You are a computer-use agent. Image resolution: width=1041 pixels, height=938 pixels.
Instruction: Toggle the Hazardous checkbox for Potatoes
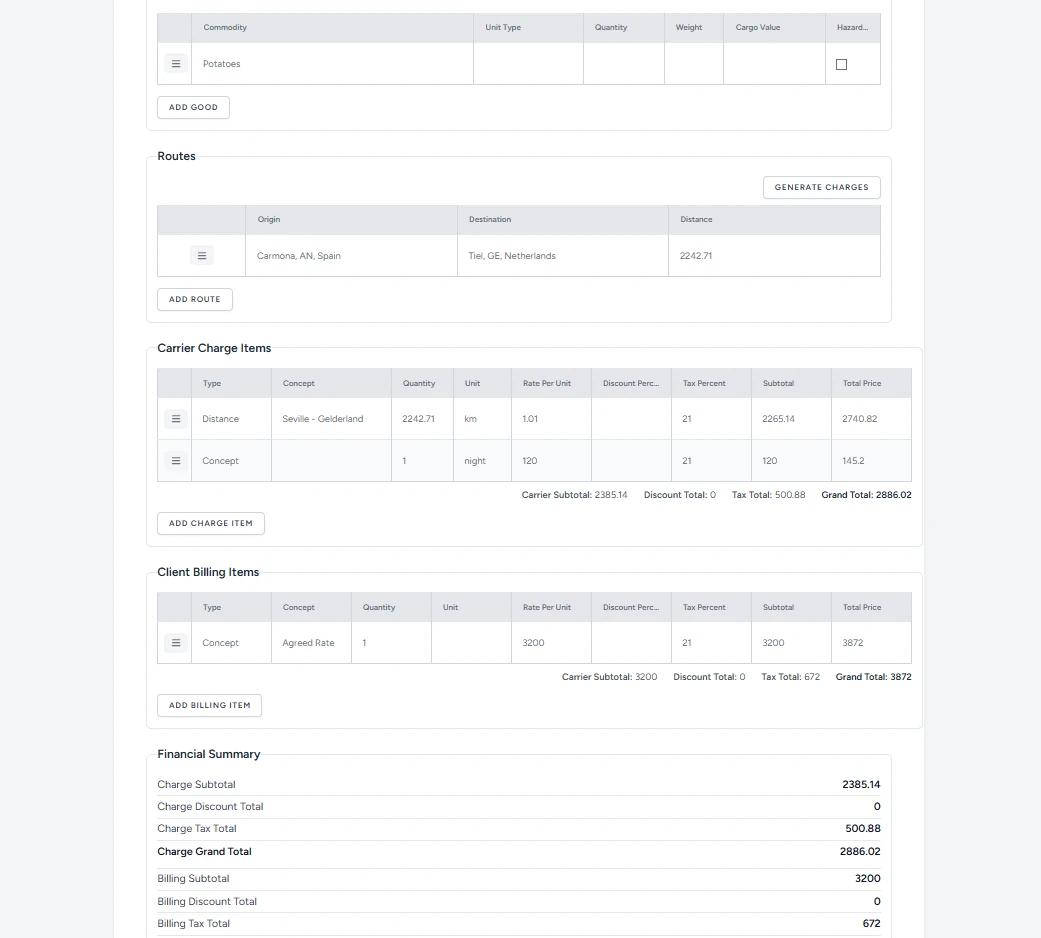(841, 64)
